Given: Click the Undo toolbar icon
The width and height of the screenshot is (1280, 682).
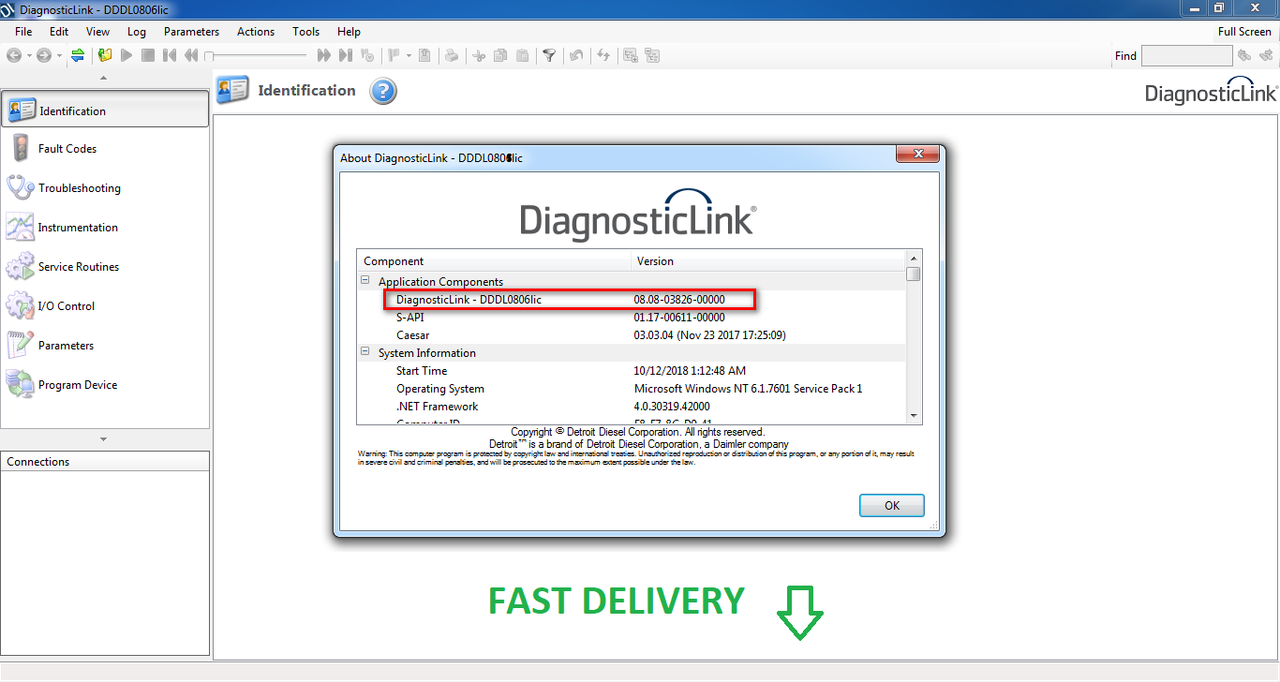Looking at the screenshot, I should [576, 55].
